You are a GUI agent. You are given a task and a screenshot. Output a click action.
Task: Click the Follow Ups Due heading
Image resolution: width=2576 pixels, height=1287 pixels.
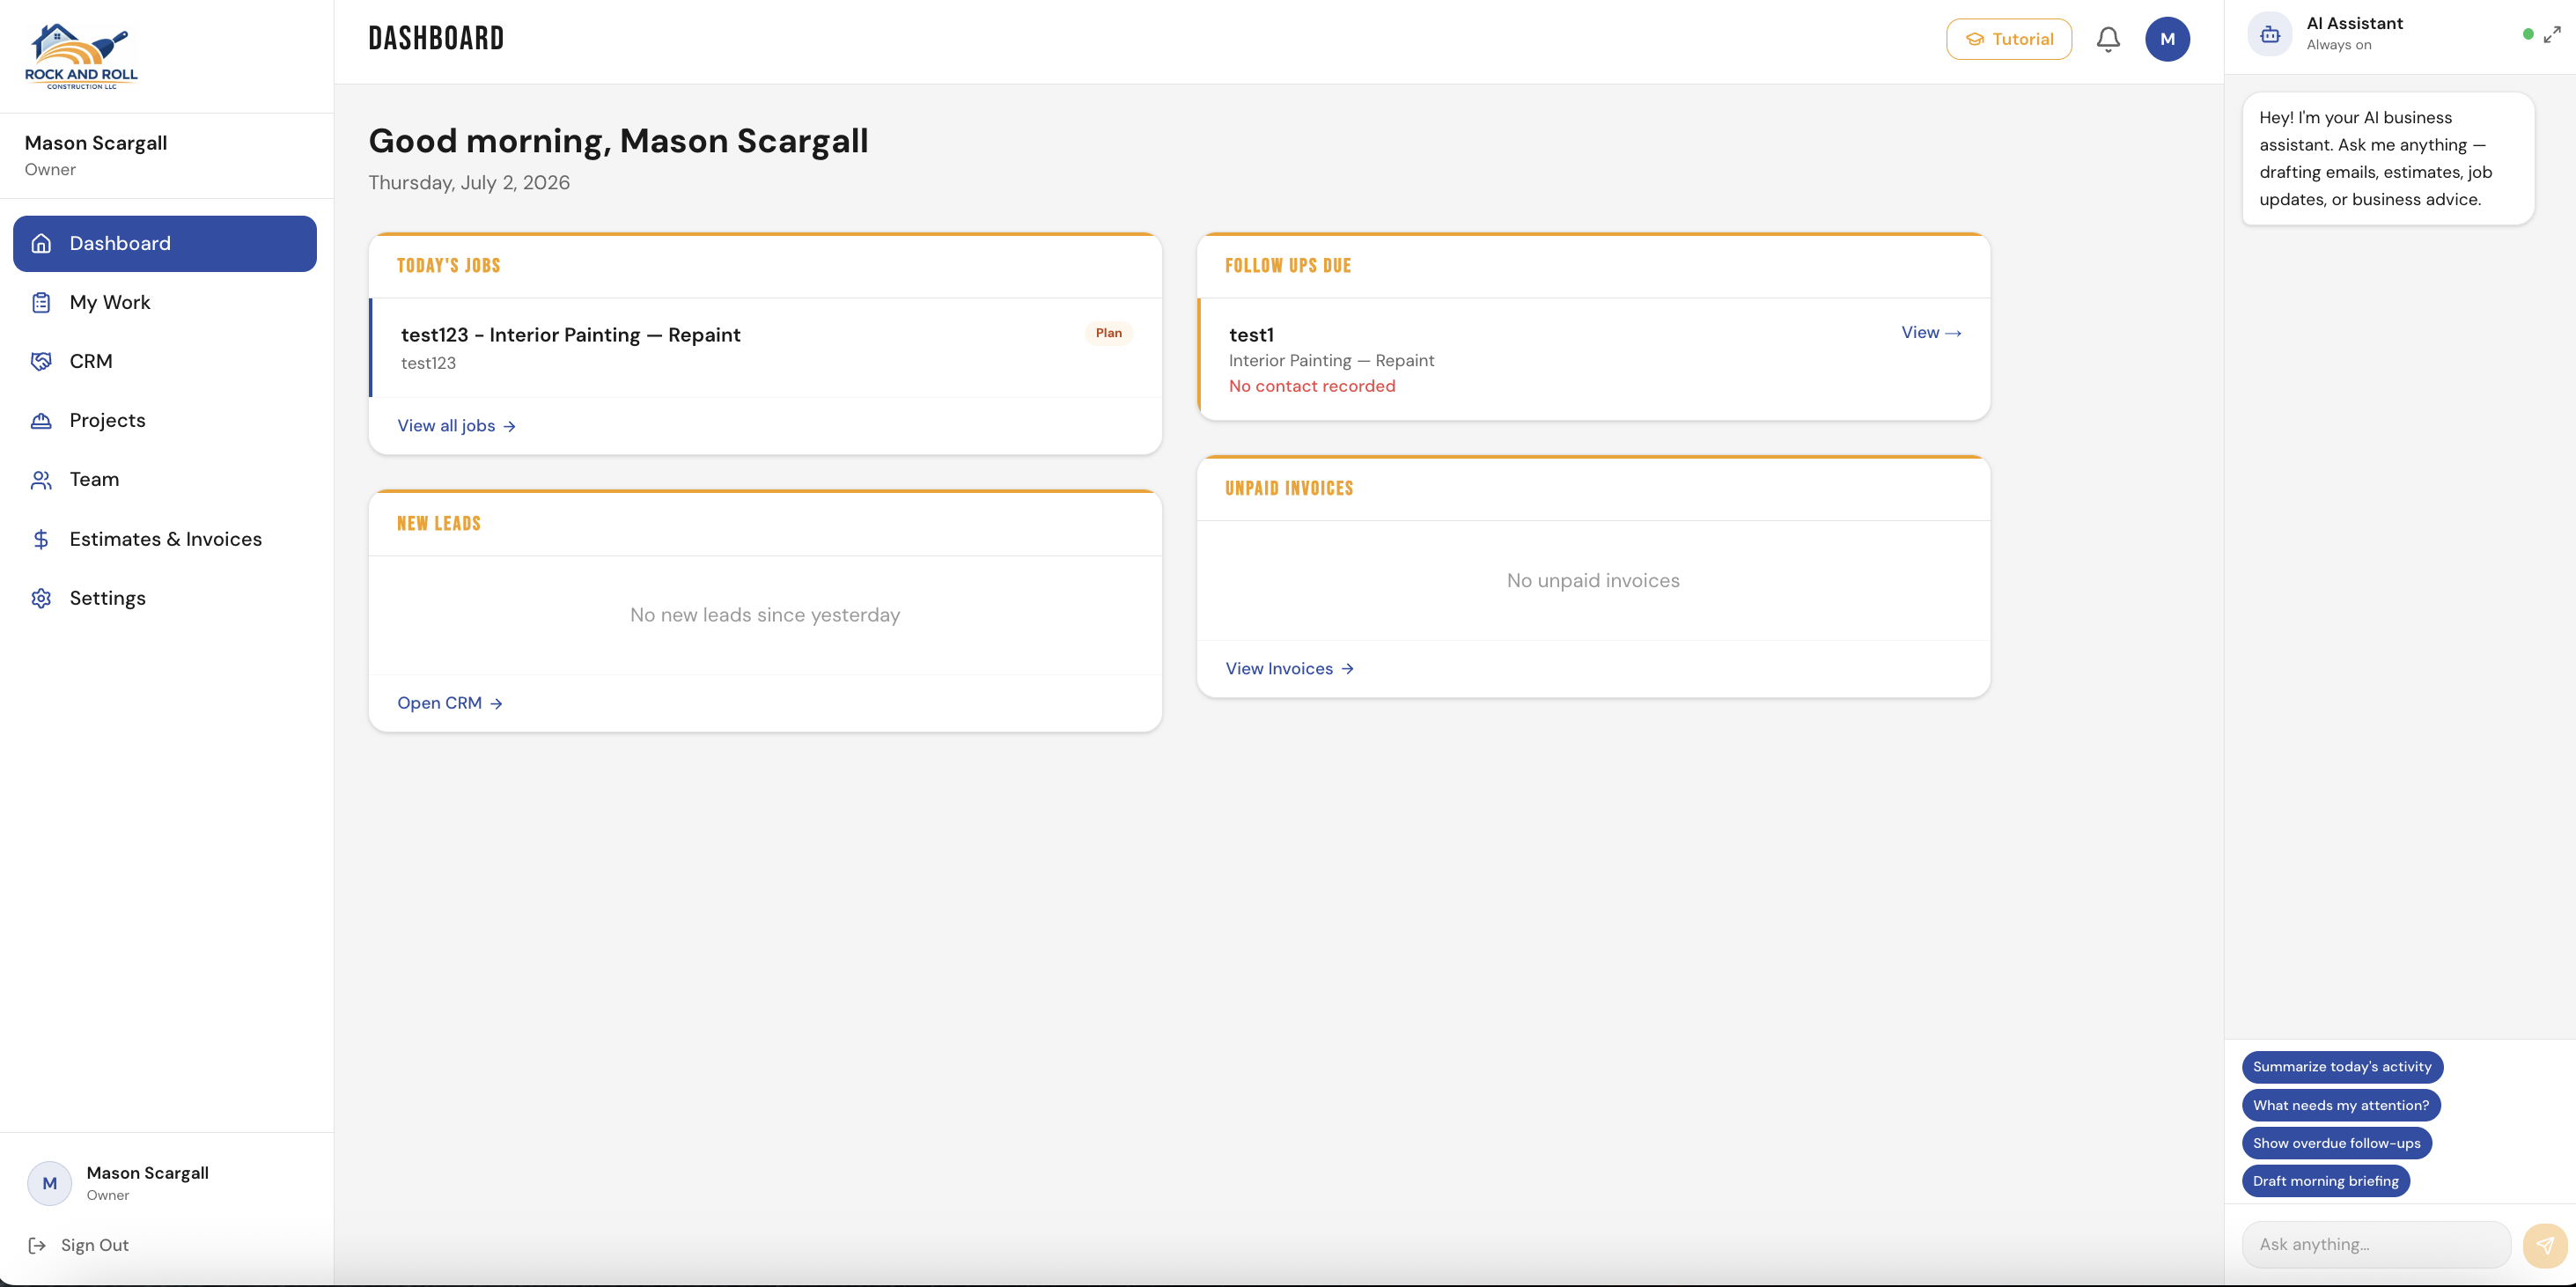[x=1288, y=266]
